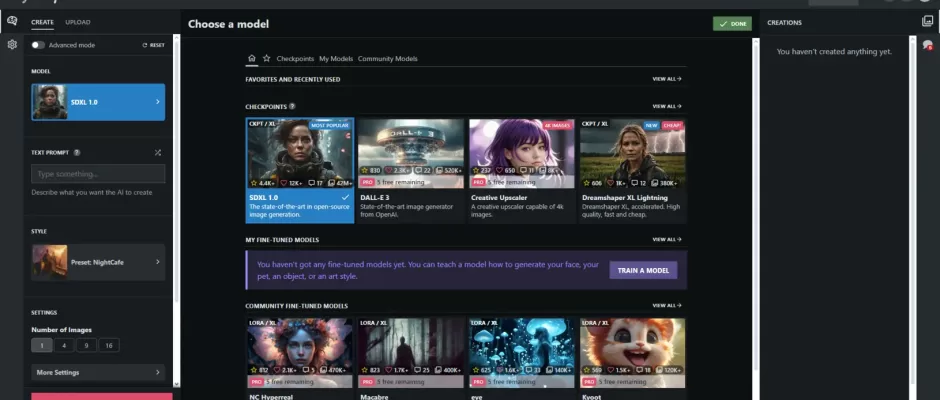This screenshot has width=940, height=400.
Task: Click the text prompt input field
Action: coord(98,174)
